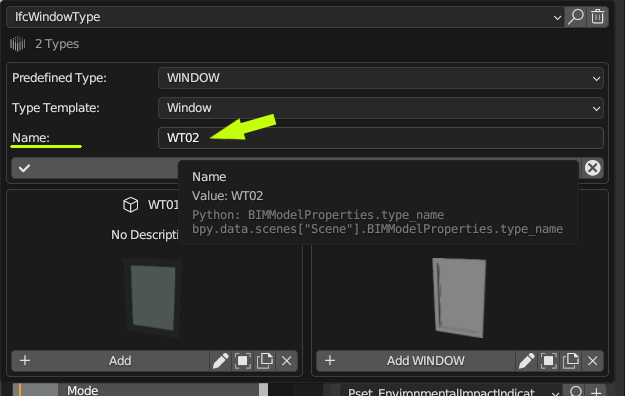This screenshot has height=396, width=625.
Task: Open the Pset_EnvironmentalImpactIndicat dropdown
Action: (451, 391)
